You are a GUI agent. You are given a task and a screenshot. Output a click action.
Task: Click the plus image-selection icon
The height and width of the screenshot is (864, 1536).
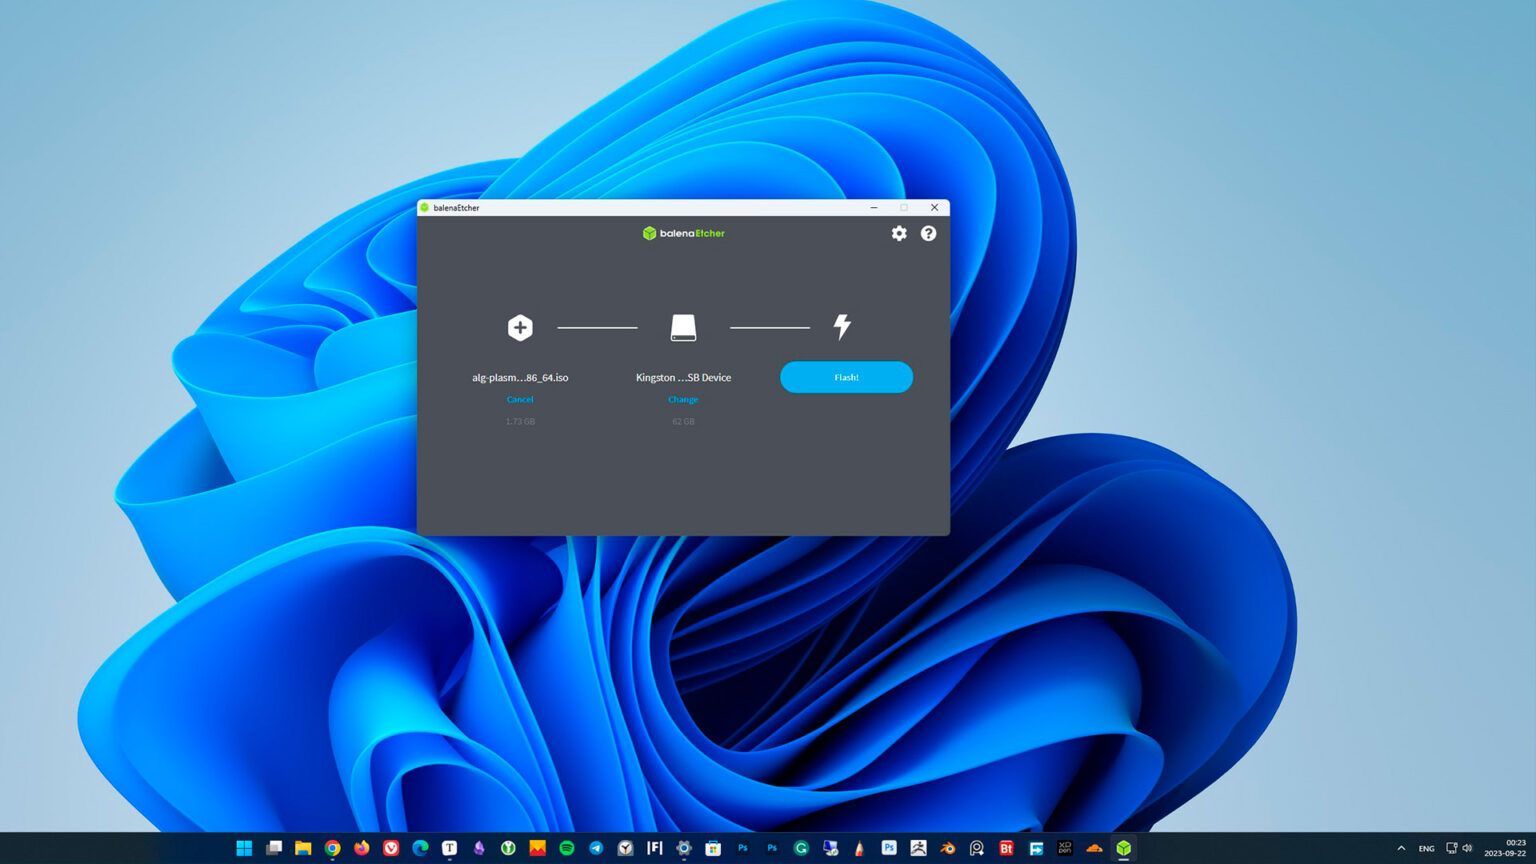pyautogui.click(x=520, y=328)
